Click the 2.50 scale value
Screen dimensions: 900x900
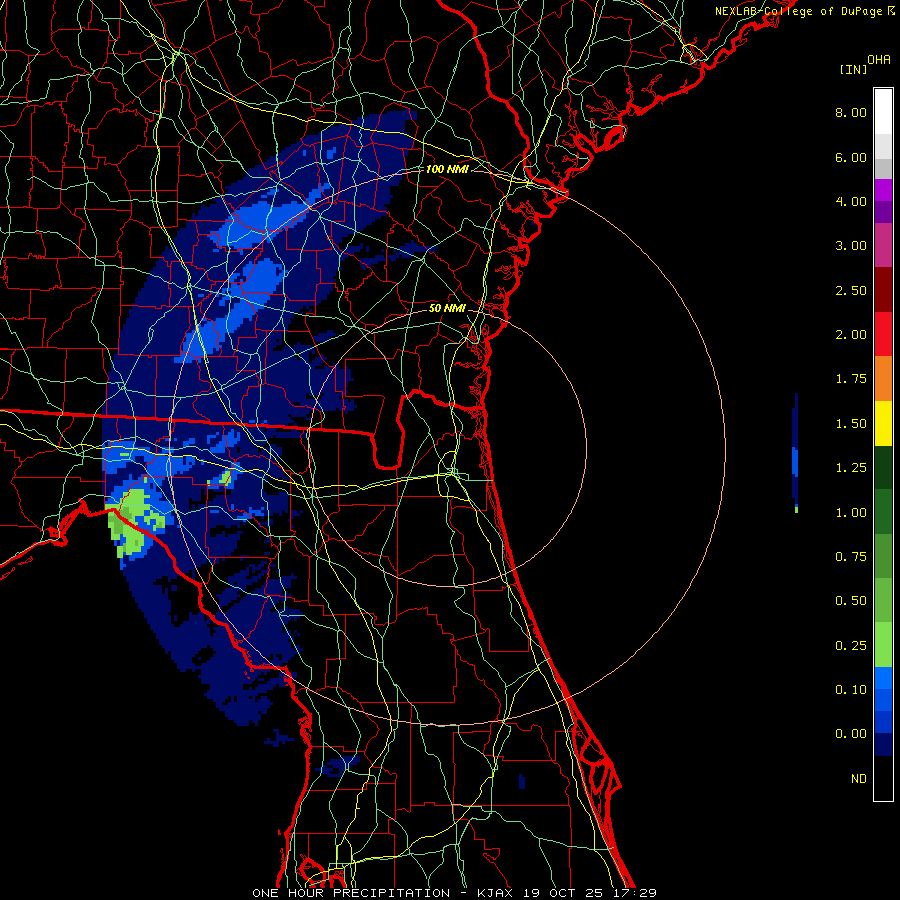pyautogui.click(x=851, y=290)
